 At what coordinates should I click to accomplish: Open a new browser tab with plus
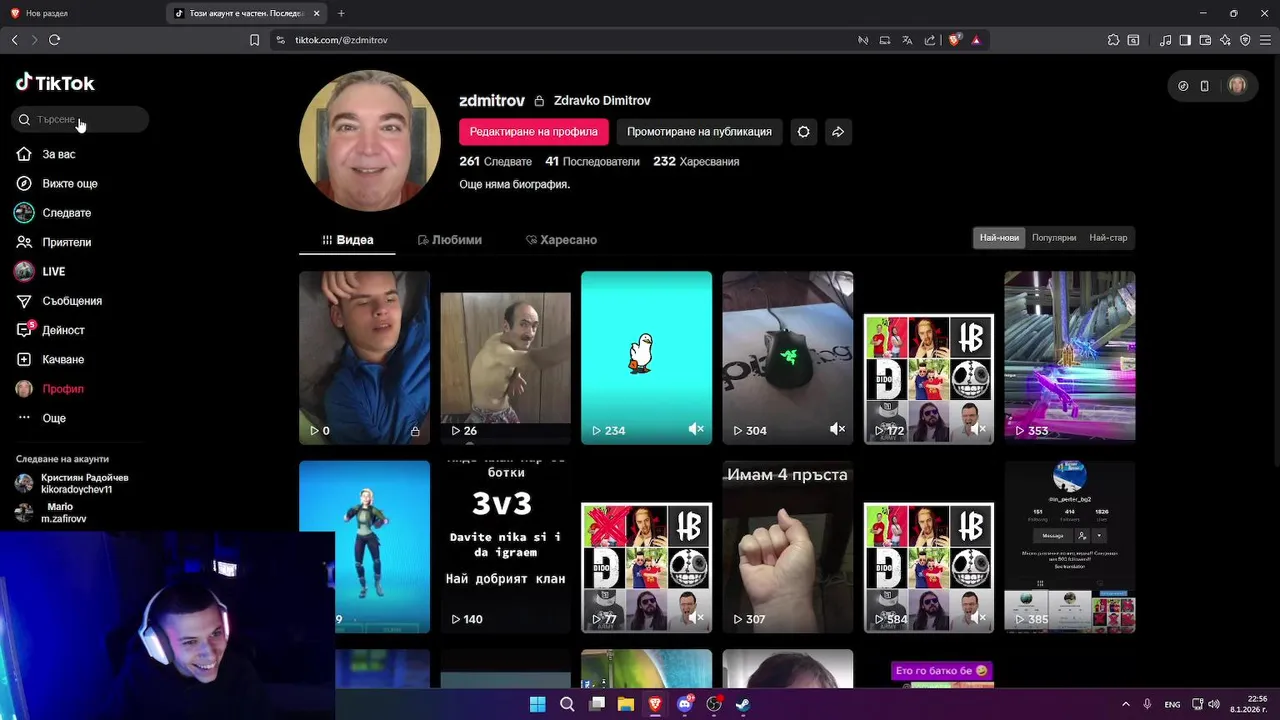coord(341,13)
